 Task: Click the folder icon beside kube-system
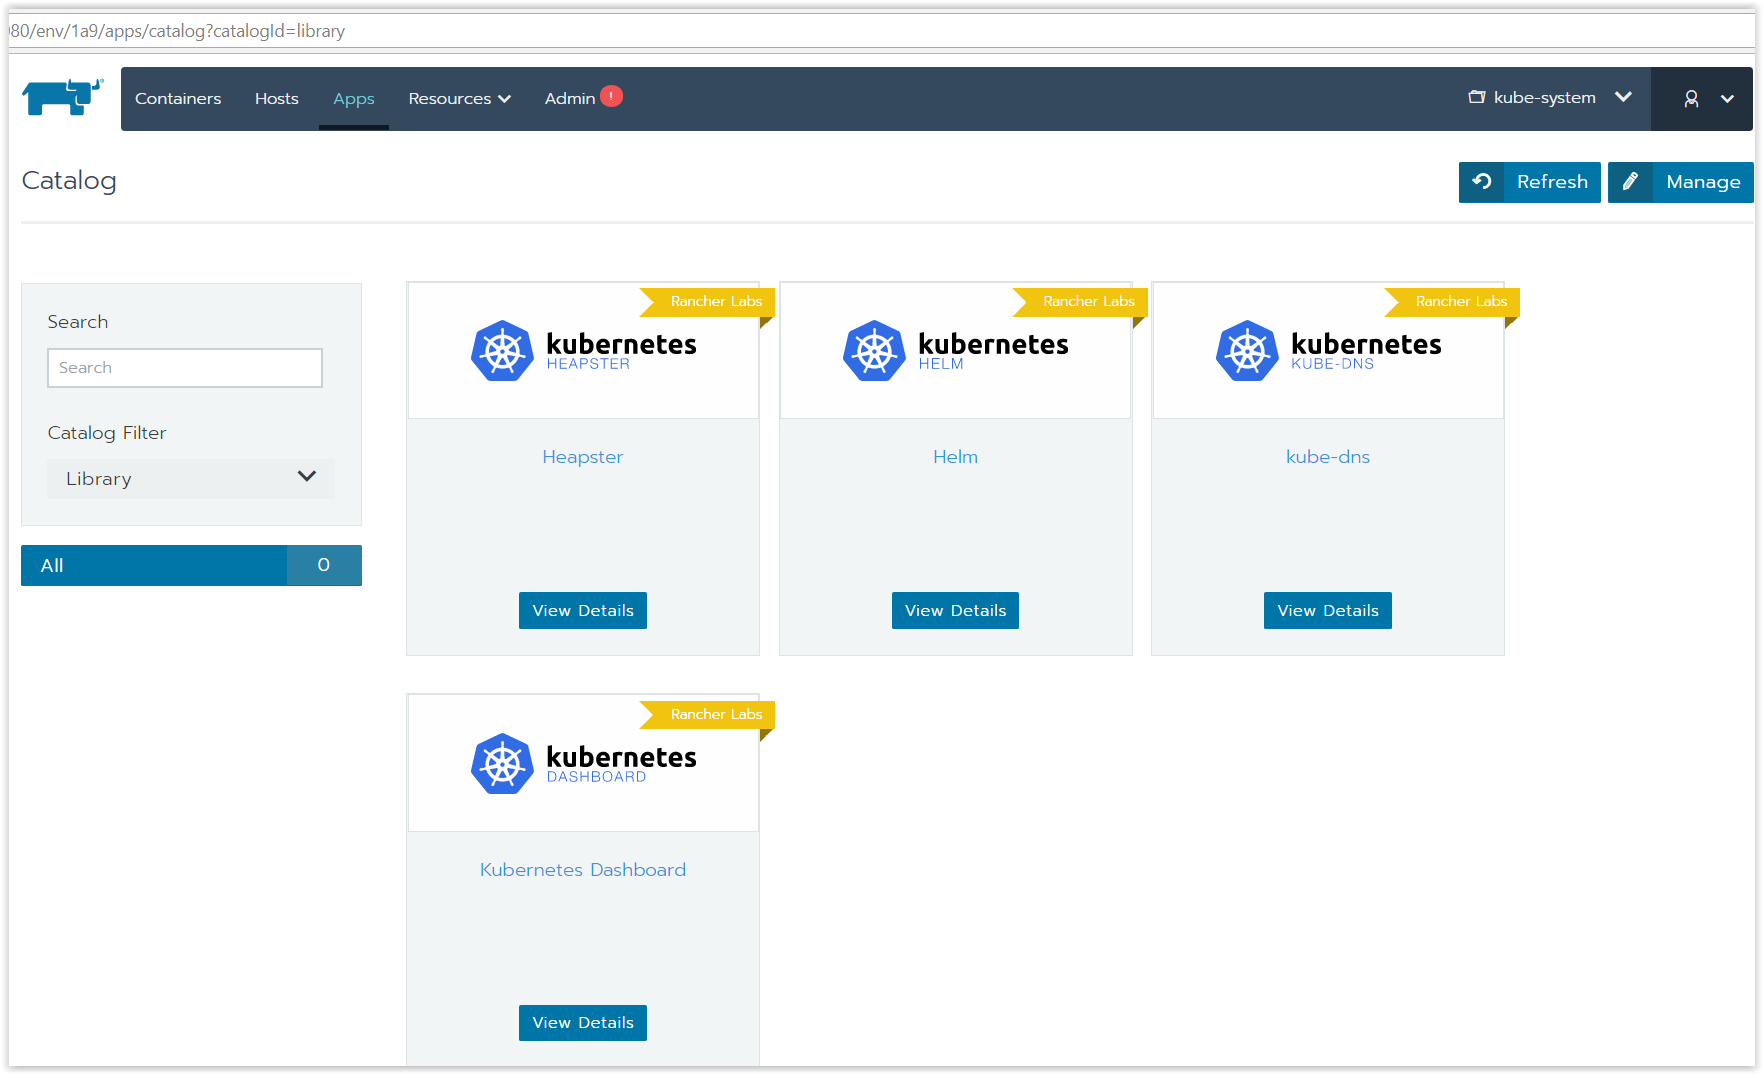click(x=1476, y=97)
